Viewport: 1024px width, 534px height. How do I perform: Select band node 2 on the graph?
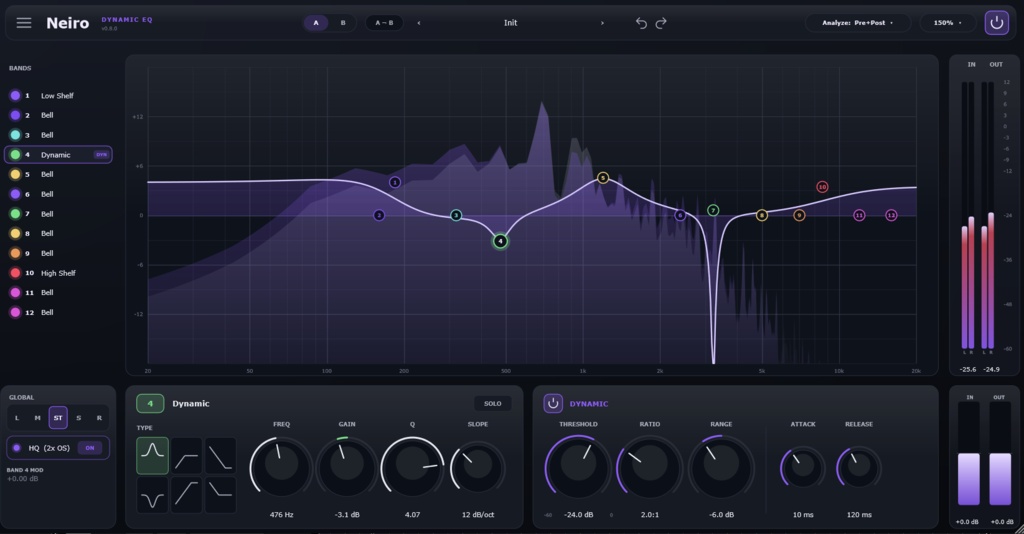[x=379, y=215]
